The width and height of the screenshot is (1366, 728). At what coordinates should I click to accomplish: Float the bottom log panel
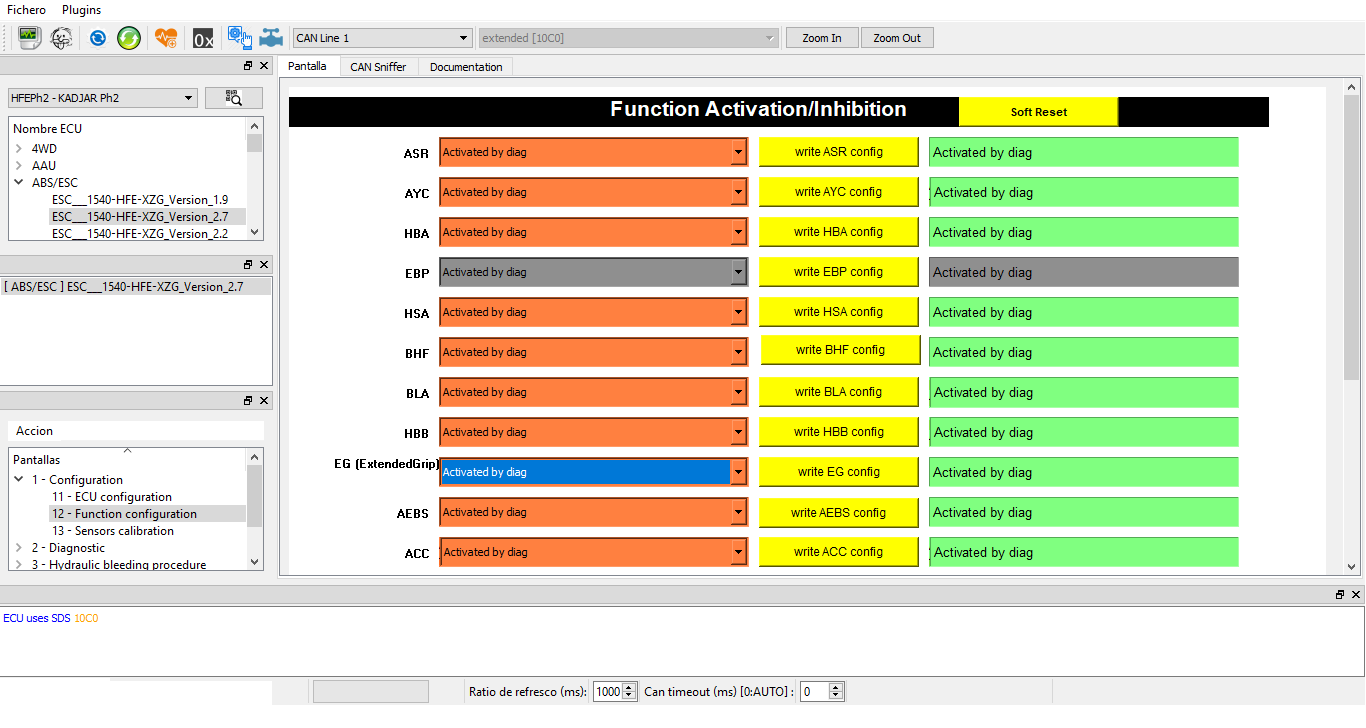point(1340,594)
